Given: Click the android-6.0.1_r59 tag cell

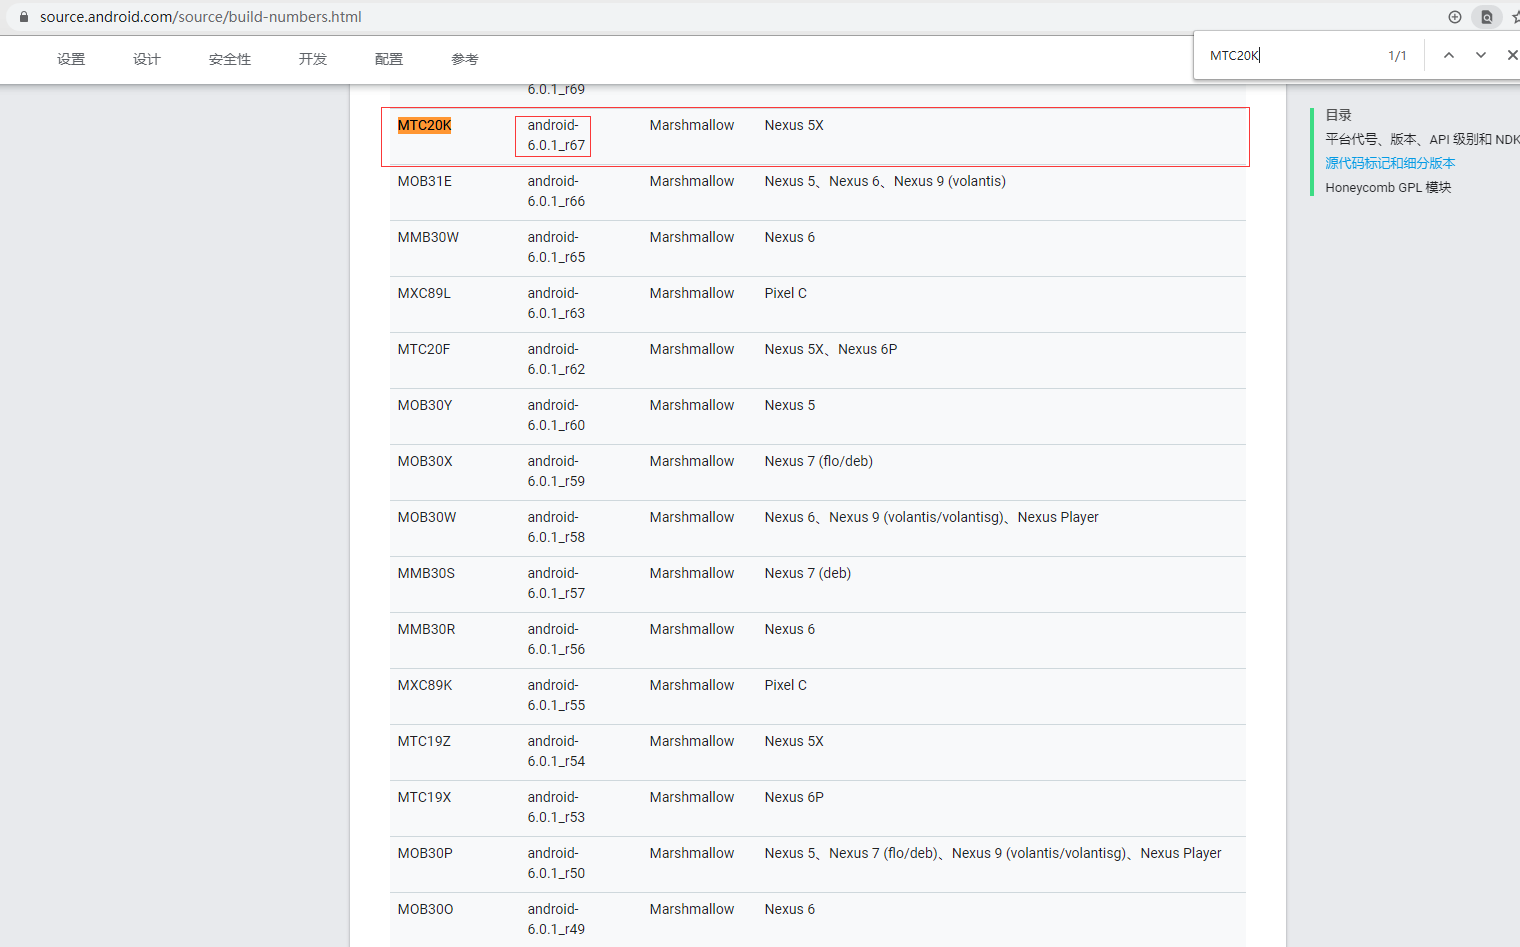Looking at the screenshot, I should tap(556, 471).
